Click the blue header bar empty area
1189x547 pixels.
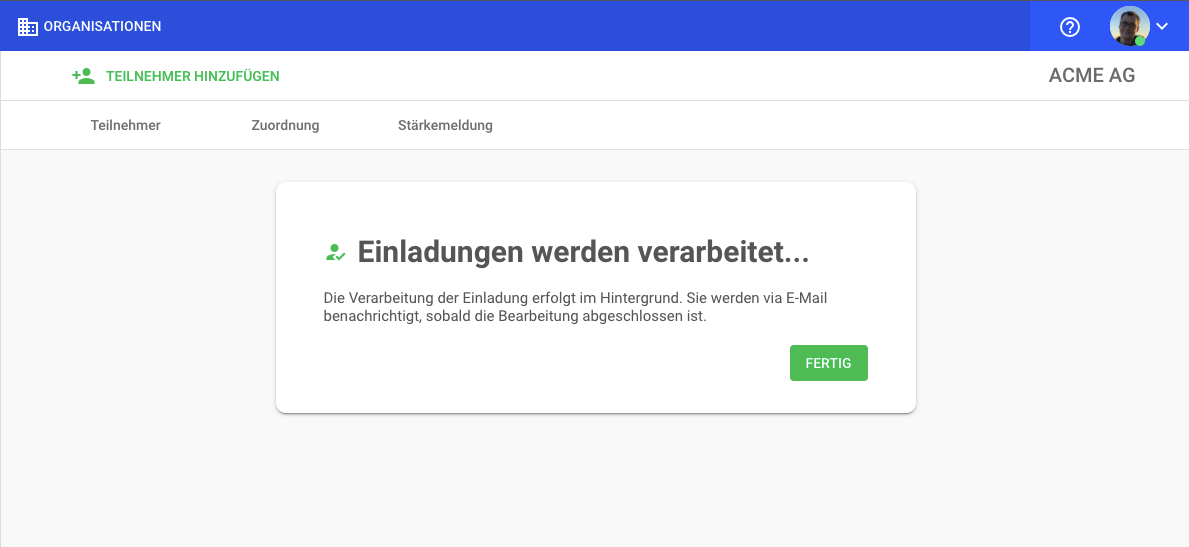point(600,27)
